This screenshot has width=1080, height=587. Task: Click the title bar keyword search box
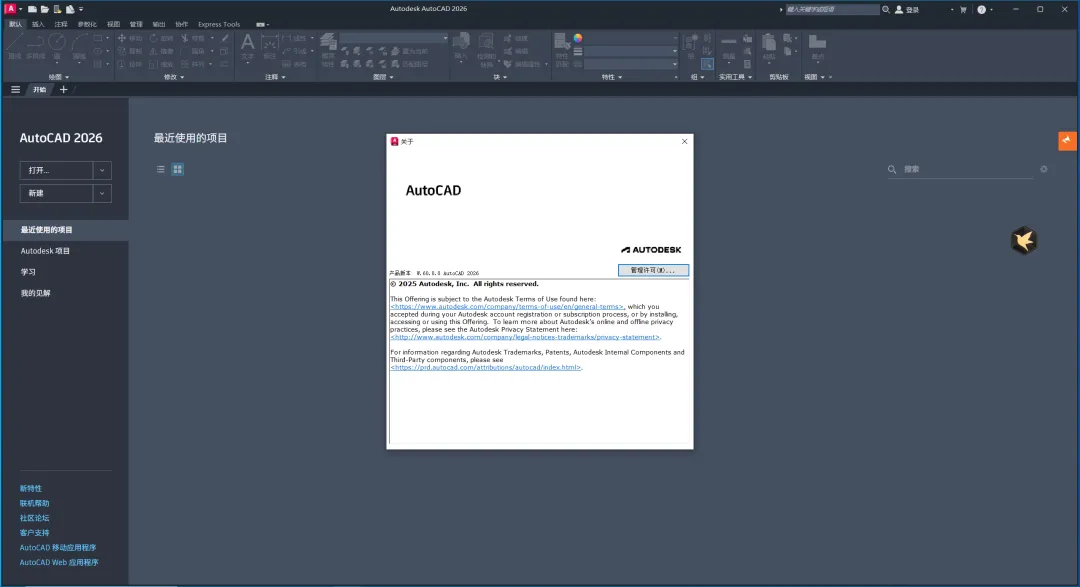point(832,10)
